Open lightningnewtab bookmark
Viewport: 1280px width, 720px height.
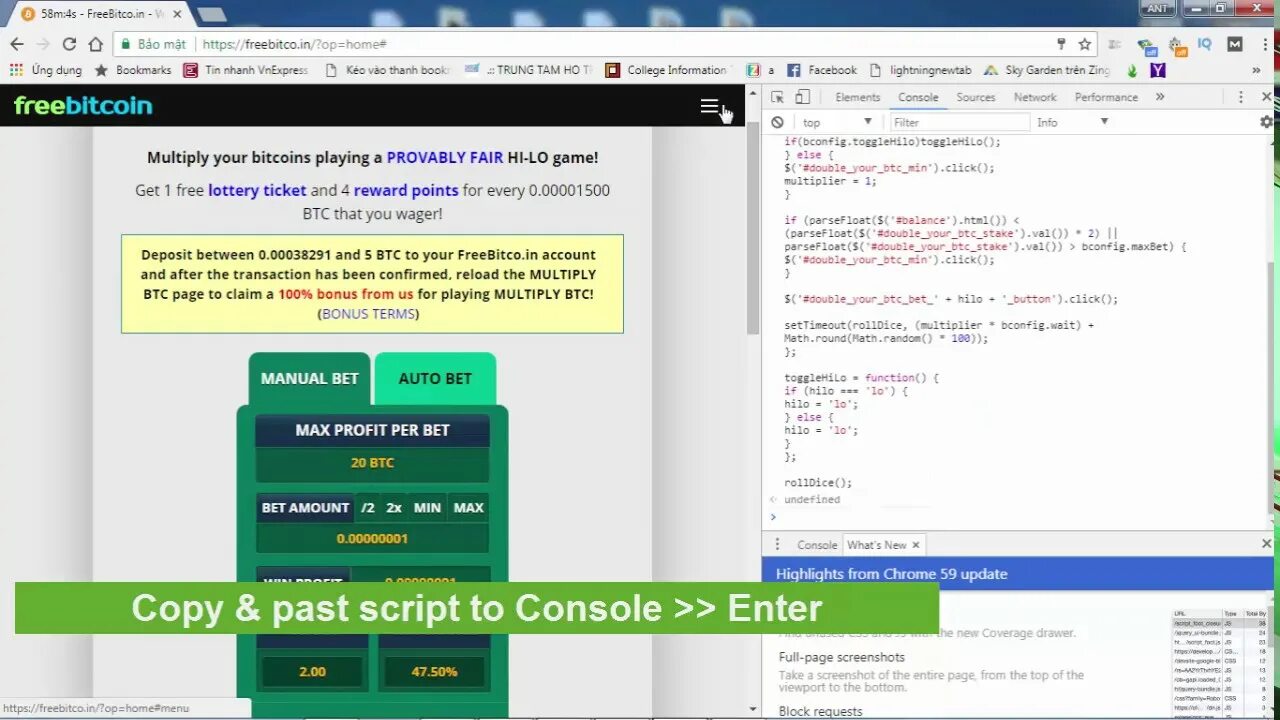pyautogui.click(x=920, y=70)
